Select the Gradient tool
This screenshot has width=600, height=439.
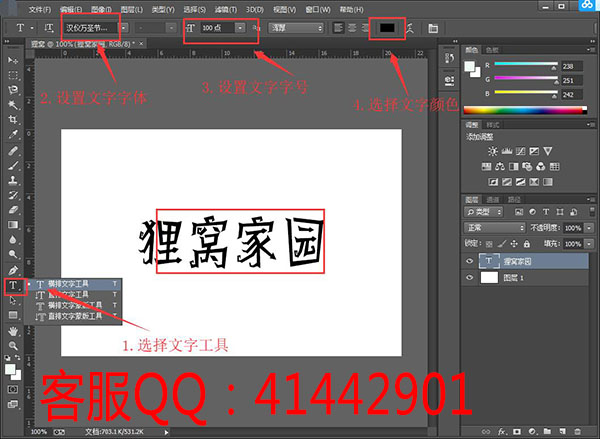(13, 225)
